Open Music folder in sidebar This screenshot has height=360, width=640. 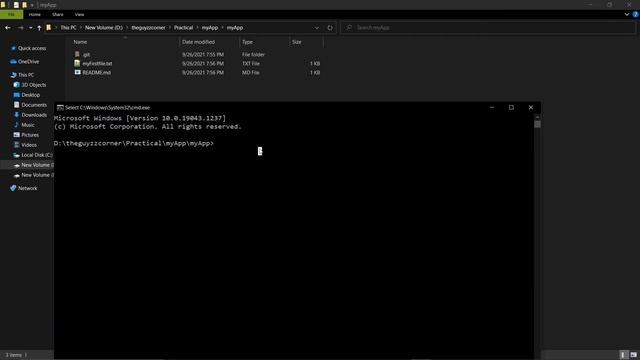(28, 125)
